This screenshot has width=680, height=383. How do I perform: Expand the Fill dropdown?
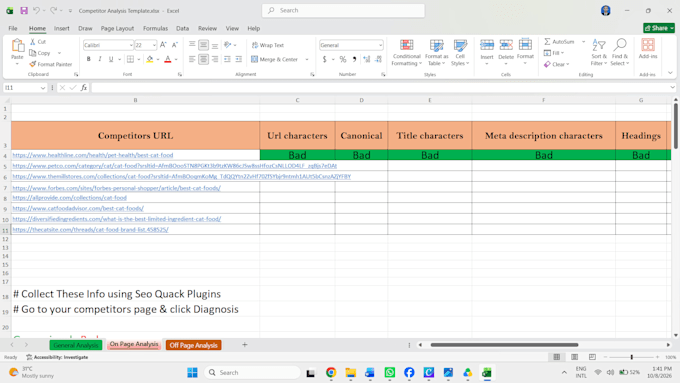click(x=562, y=53)
